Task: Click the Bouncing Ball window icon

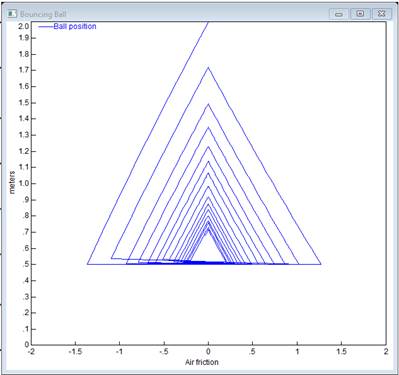Action: (12, 14)
